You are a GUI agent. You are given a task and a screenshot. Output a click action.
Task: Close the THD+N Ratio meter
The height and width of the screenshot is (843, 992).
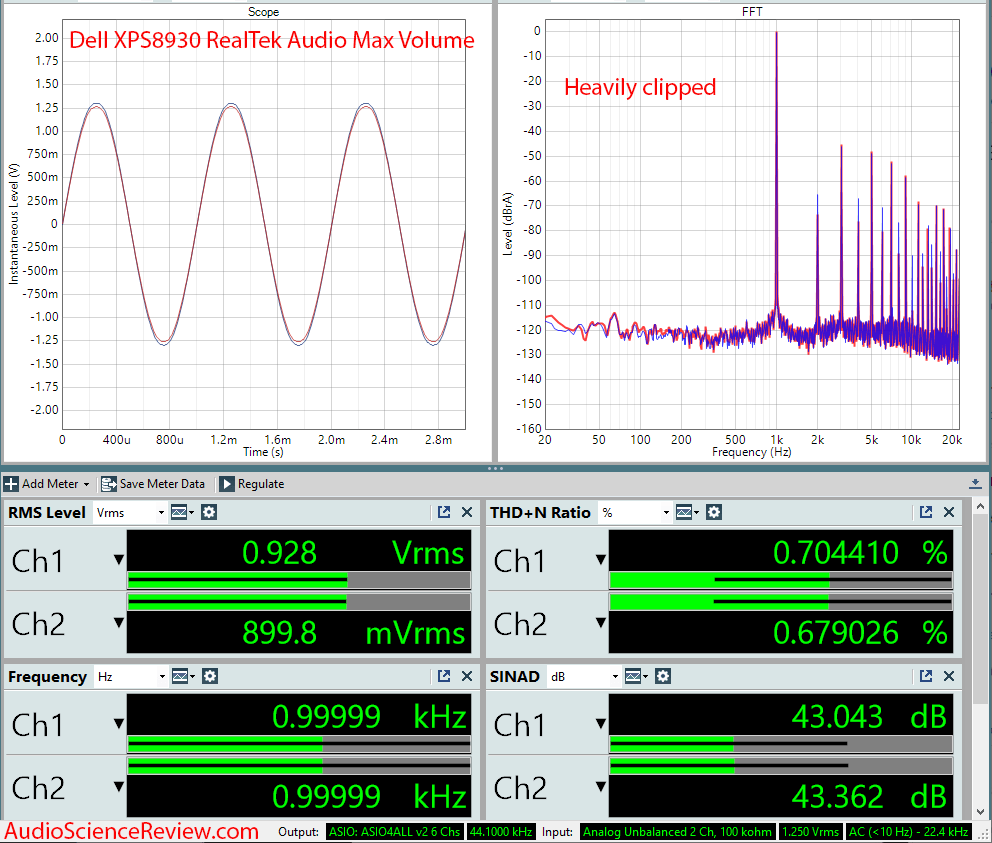[949, 512]
